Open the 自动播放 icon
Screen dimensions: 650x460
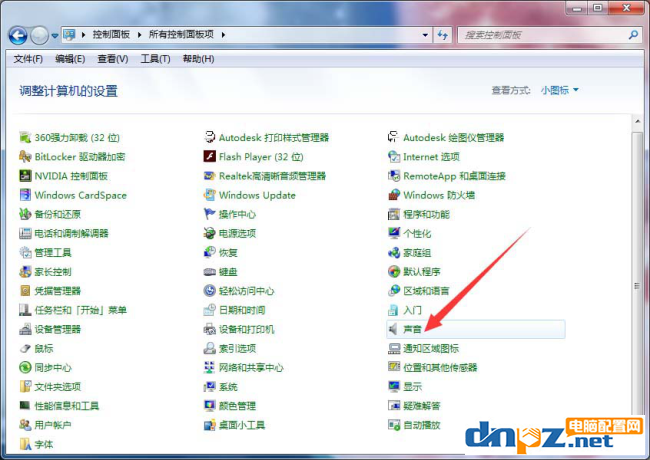tap(394, 425)
